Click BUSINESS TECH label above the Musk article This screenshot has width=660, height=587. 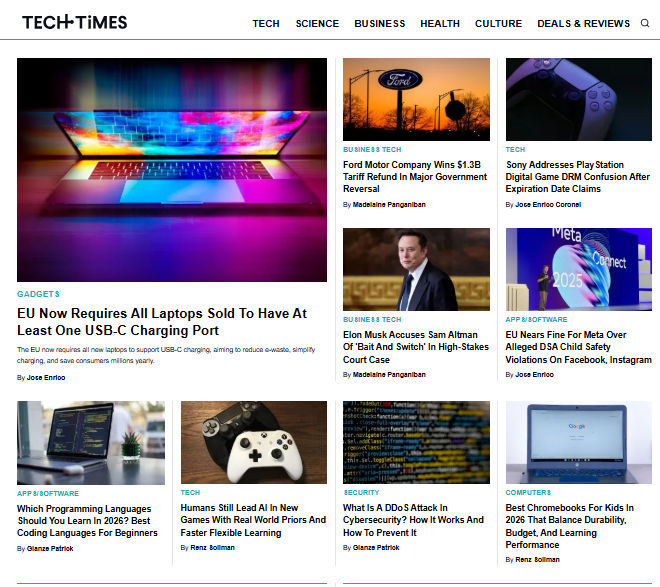coord(372,320)
